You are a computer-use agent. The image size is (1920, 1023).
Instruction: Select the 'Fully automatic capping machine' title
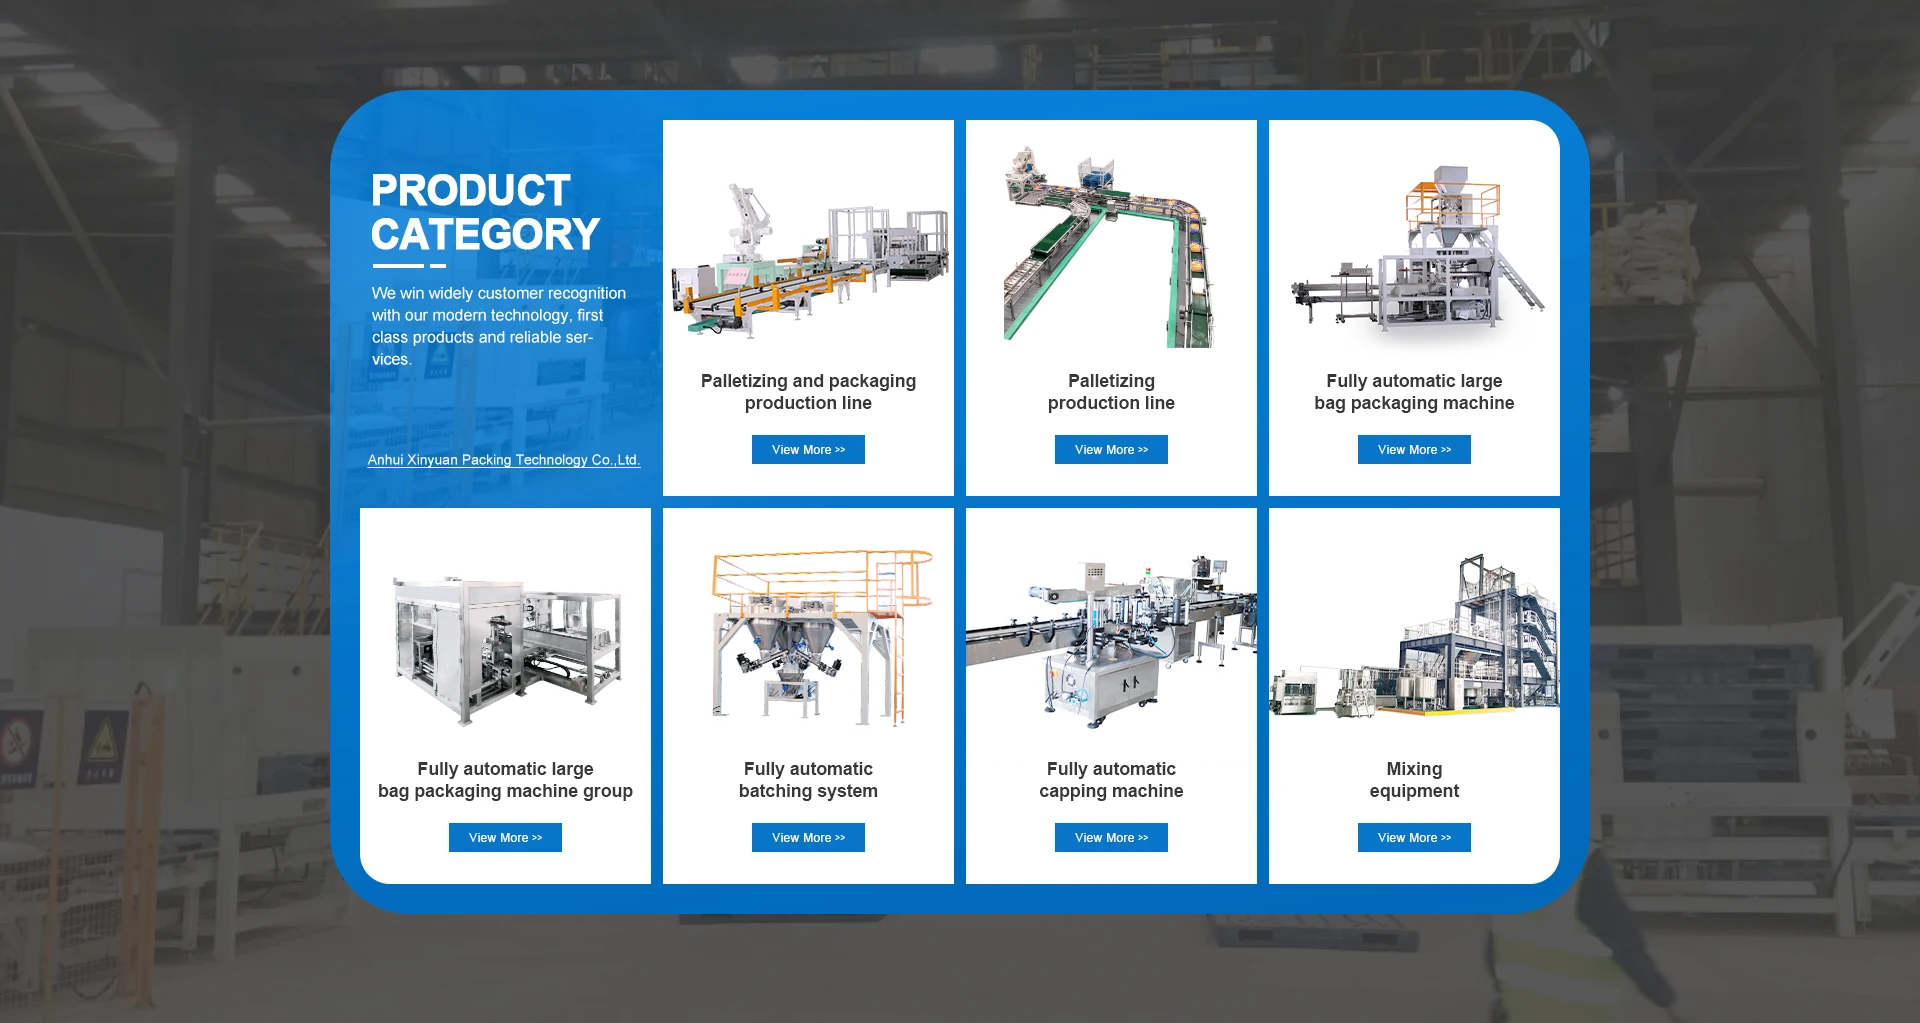pyautogui.click(x=1111, y=780)
